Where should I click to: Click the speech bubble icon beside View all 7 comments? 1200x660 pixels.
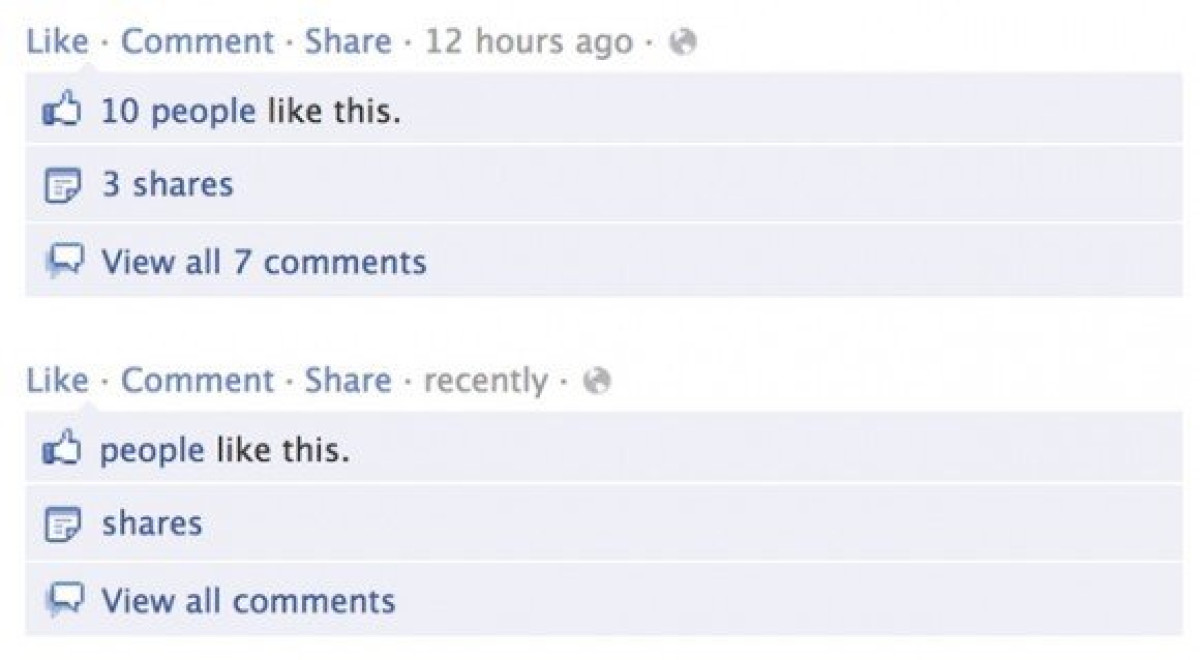pyautogui.click(x=62, y=262)
